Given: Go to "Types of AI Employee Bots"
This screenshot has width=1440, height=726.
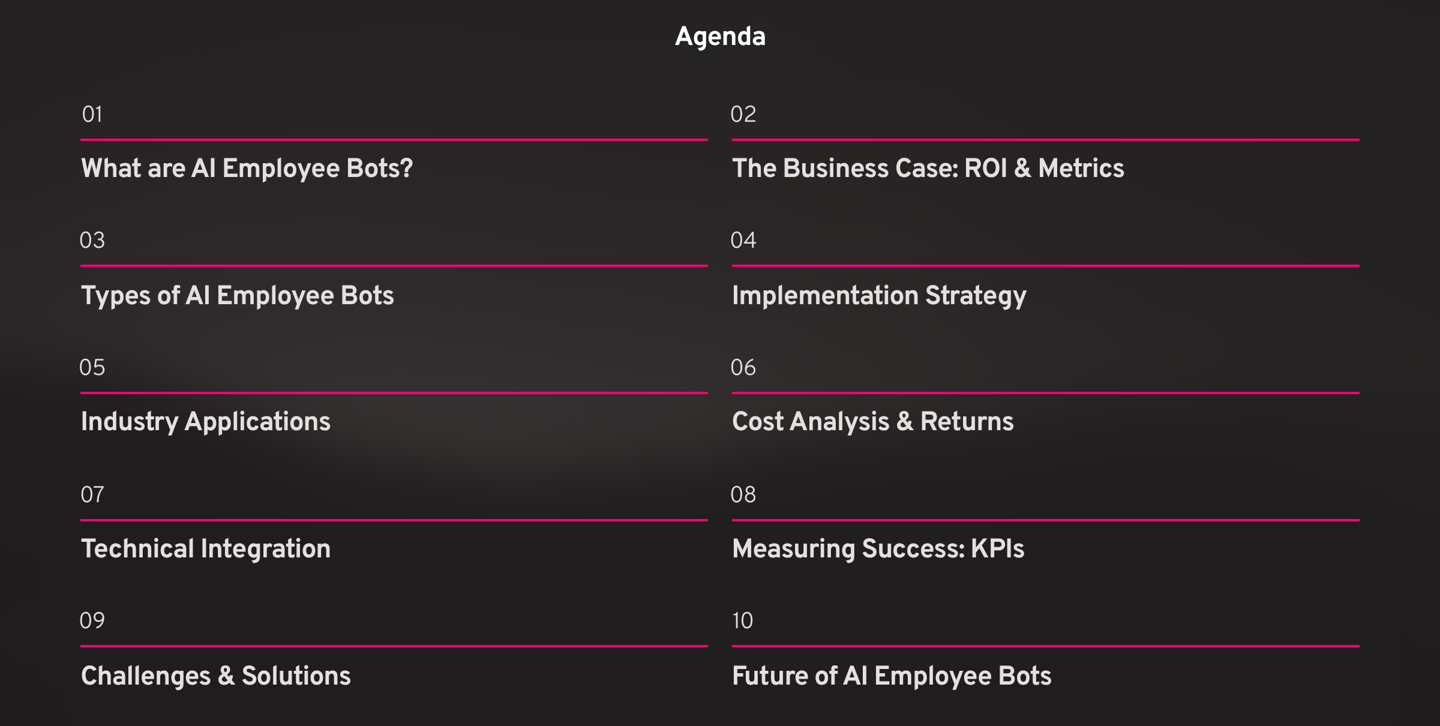Looking at the screenshot, I should coord(237,296).
